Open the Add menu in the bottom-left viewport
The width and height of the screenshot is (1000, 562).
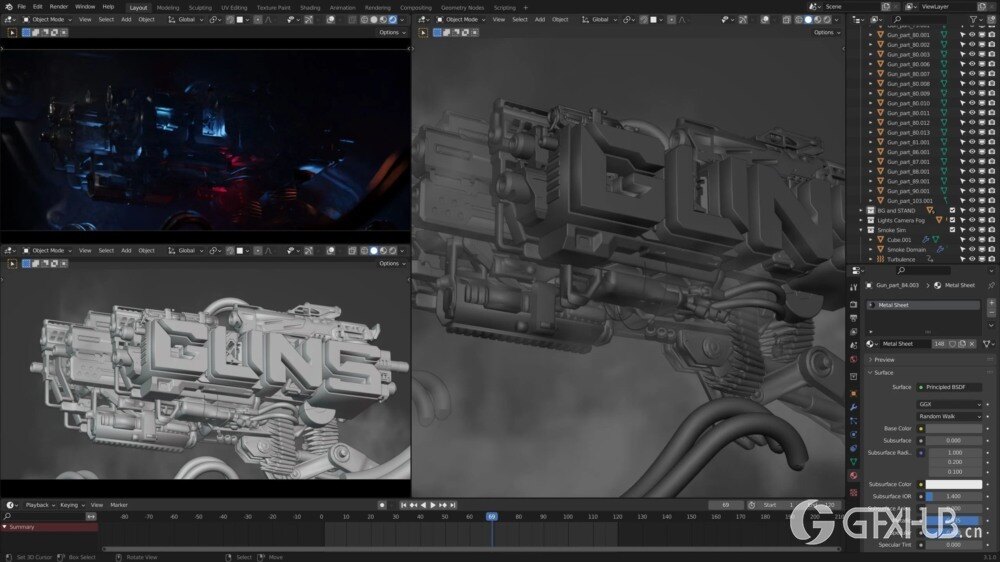coord(126,251)
